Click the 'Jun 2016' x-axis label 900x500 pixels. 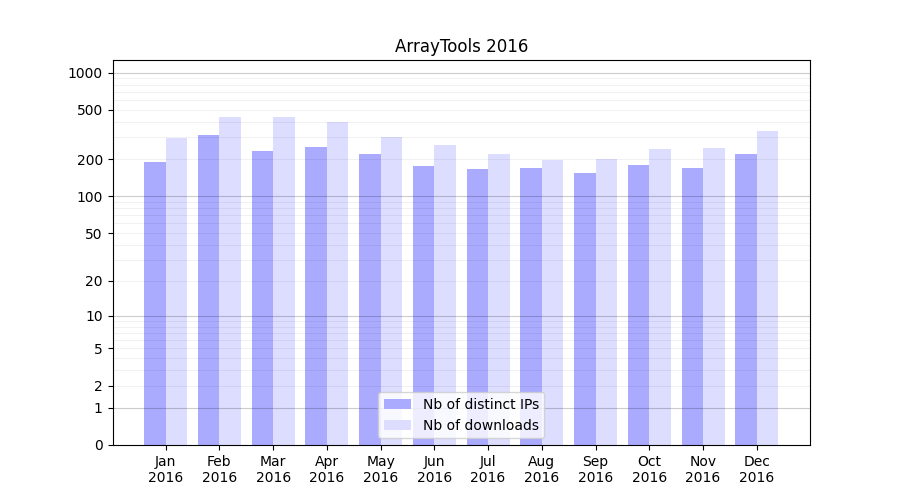pos(434,469)
